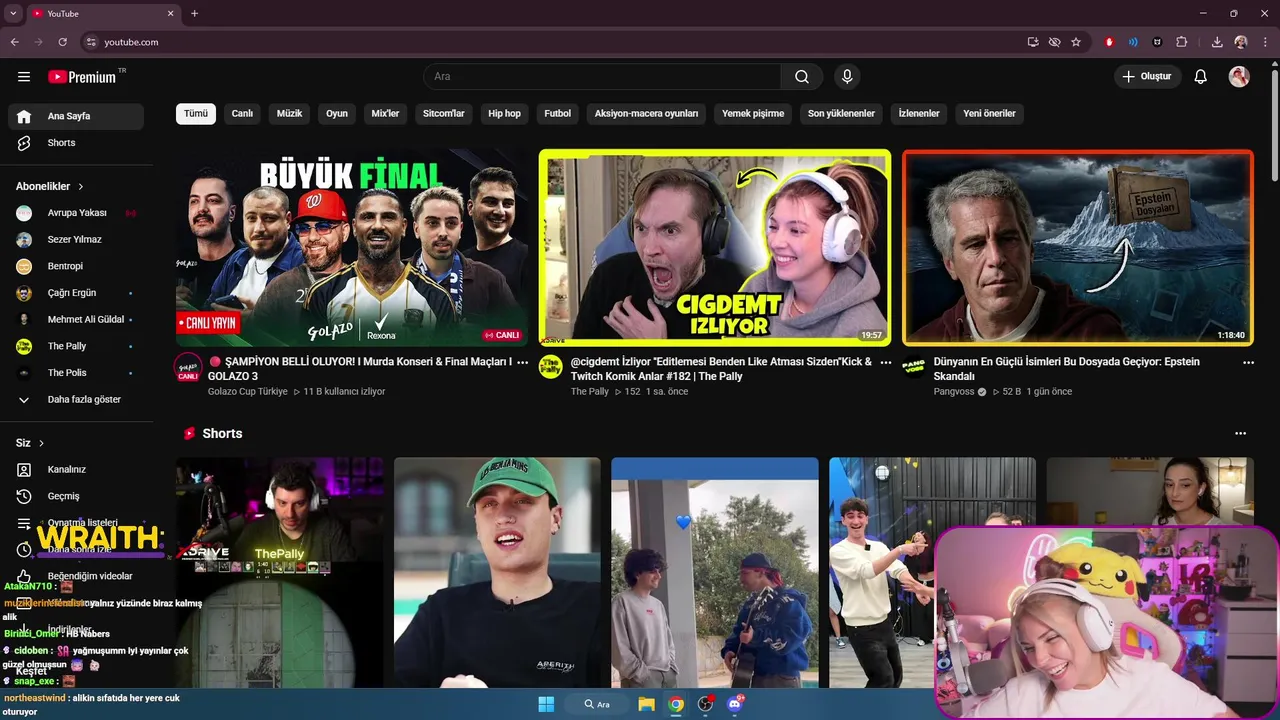Screen dimensions: 1280x720
Task: Select the Müzik filter chip
Action: (289, 114)
